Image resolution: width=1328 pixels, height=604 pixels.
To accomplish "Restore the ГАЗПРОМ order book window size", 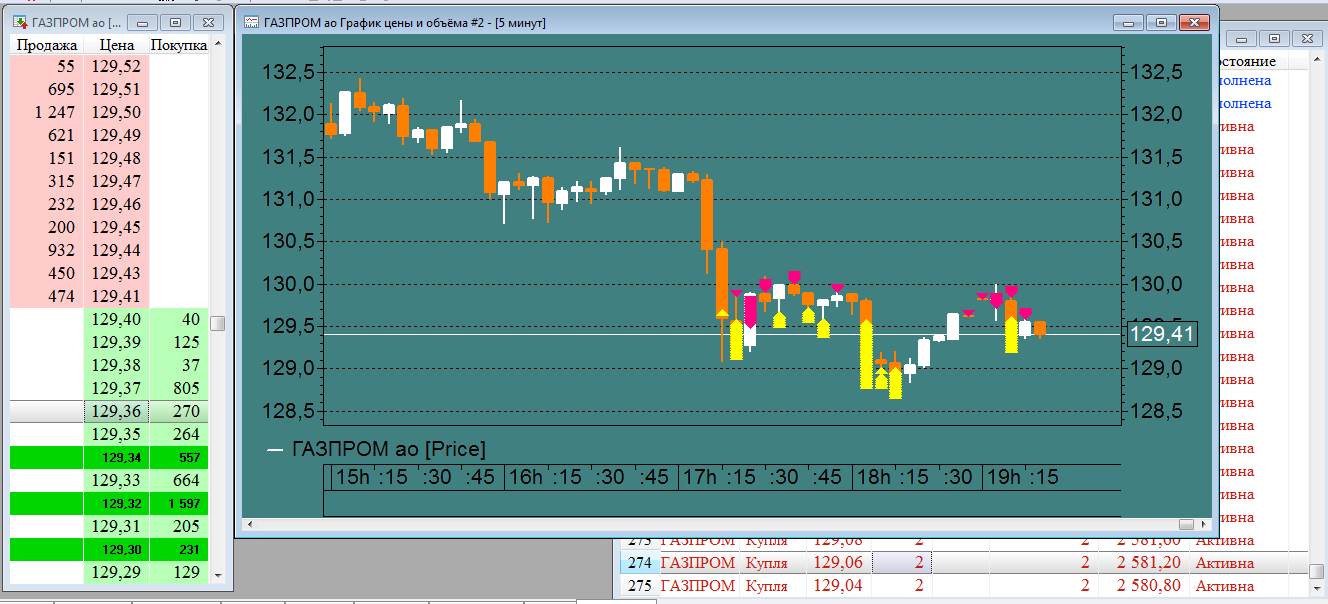I will (x=175, y=22).
